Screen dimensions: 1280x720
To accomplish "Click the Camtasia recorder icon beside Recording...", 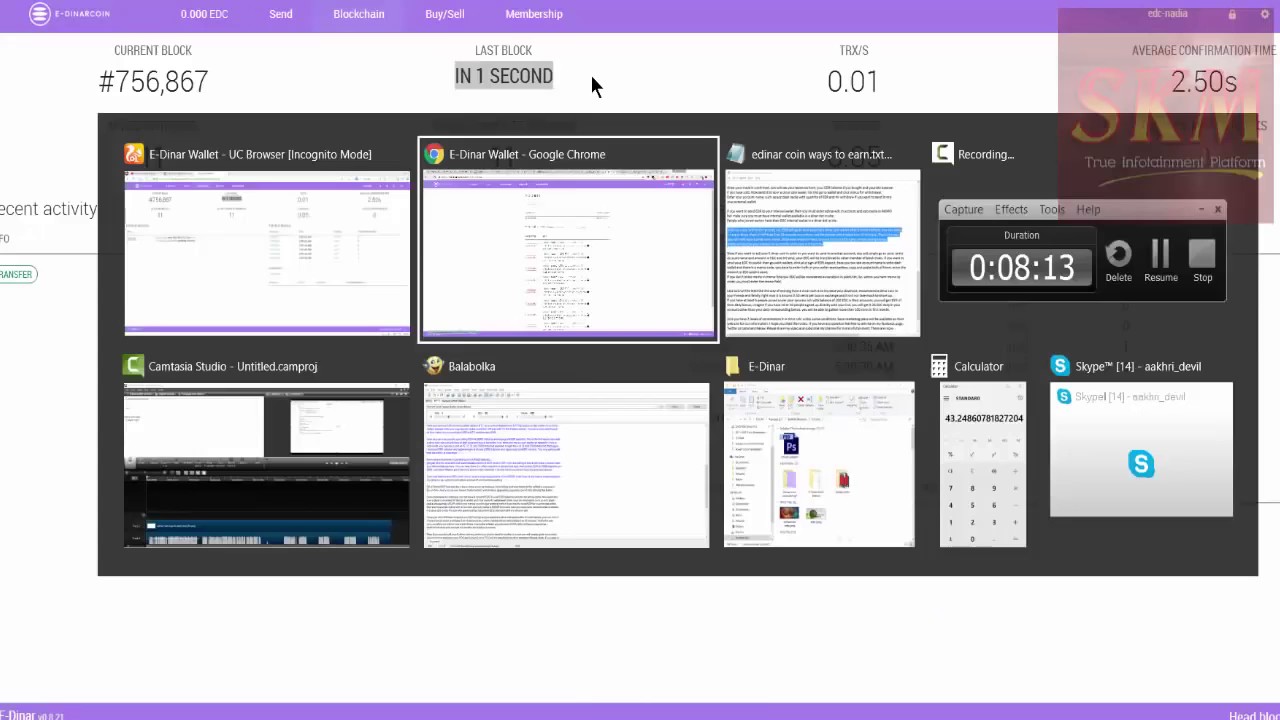I will (x=942, y=154).
